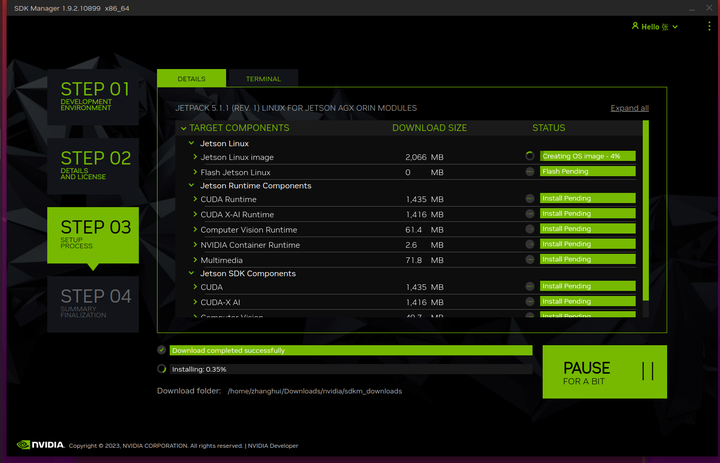This screenshot has width=720, height=463.
Task: Click pending status icon for CUDA-X AI row
Action: tap(530, 301)
